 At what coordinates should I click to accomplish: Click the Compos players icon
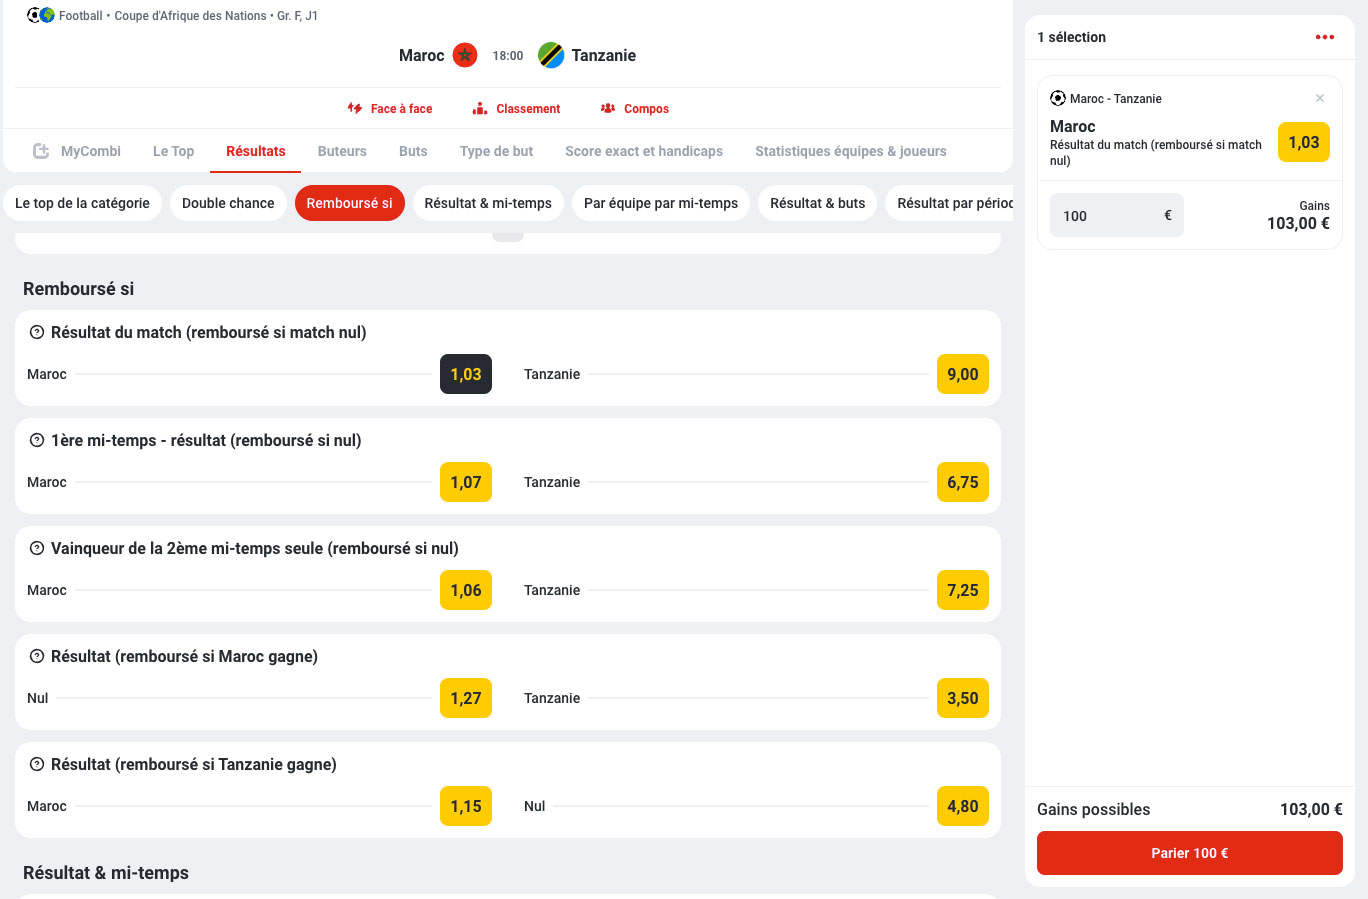[608, 108]
